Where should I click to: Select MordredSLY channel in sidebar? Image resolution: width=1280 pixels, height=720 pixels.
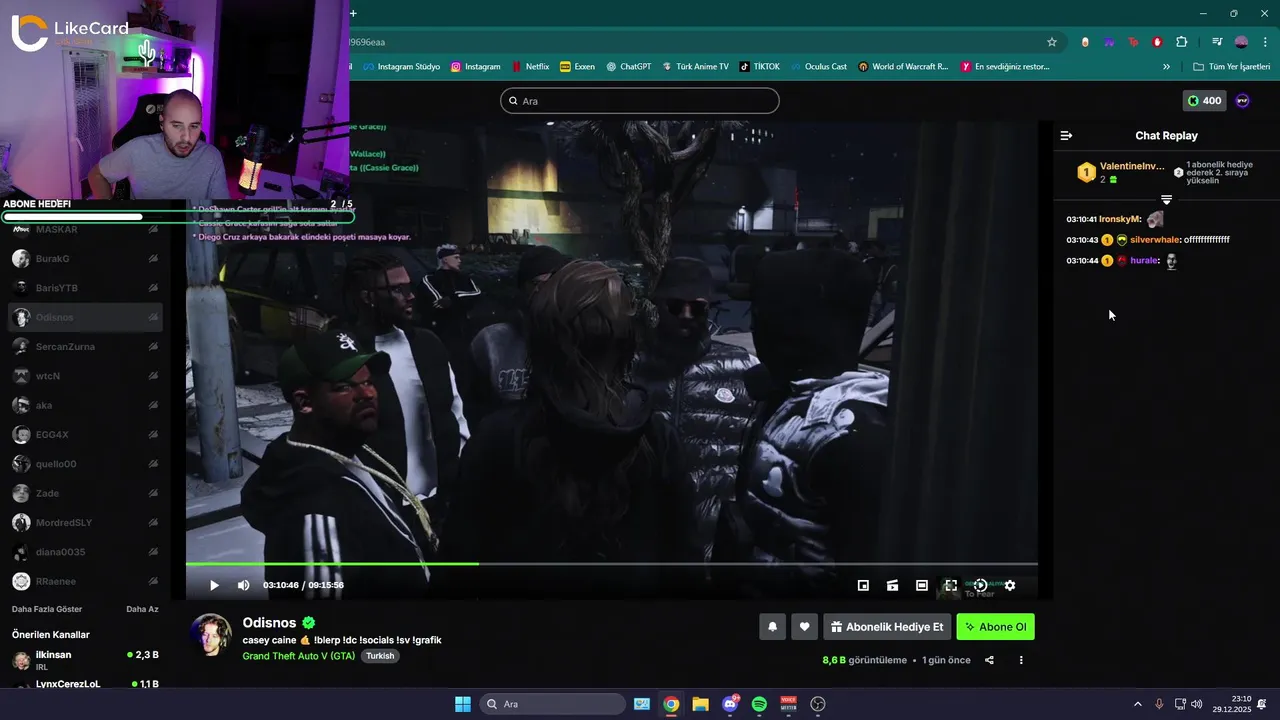coord(86,523)
